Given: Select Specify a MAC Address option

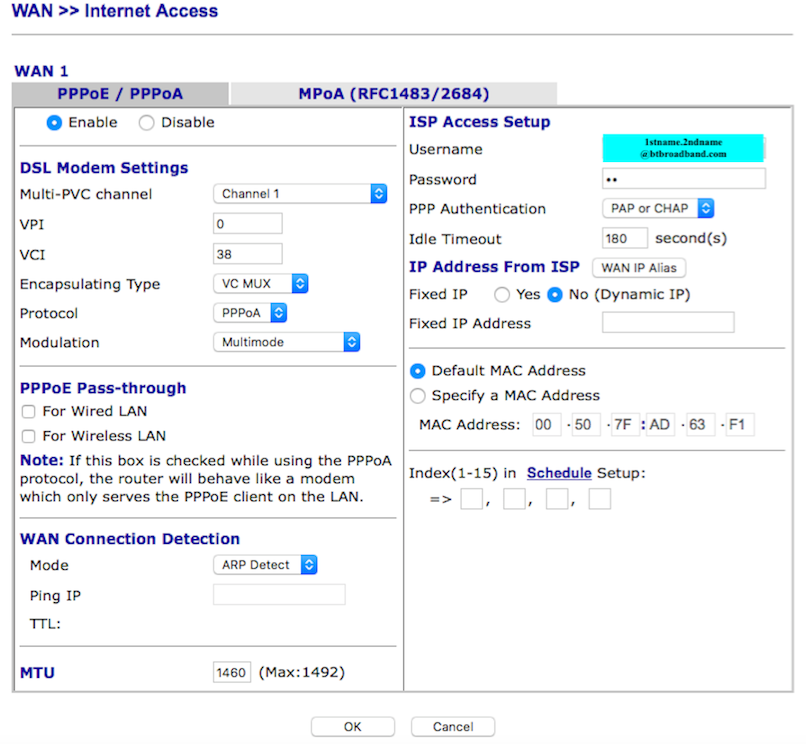Looking at the screenshot, I should pyautogui.click(x=418, y=395).
